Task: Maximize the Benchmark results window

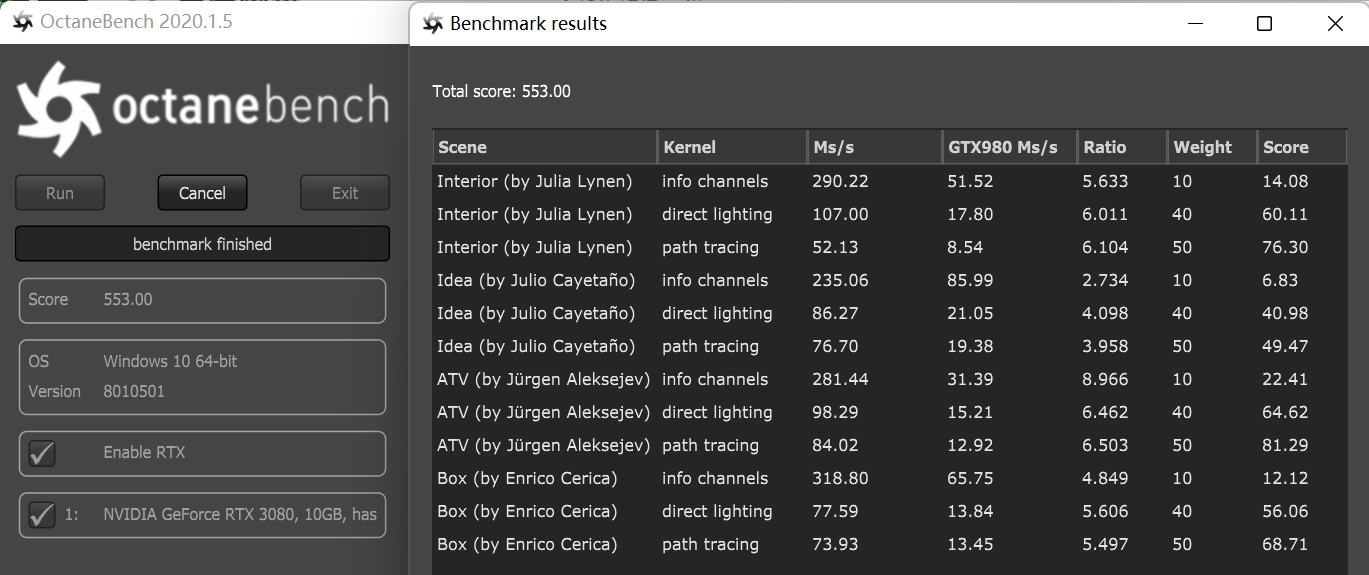Action: 1264,23
